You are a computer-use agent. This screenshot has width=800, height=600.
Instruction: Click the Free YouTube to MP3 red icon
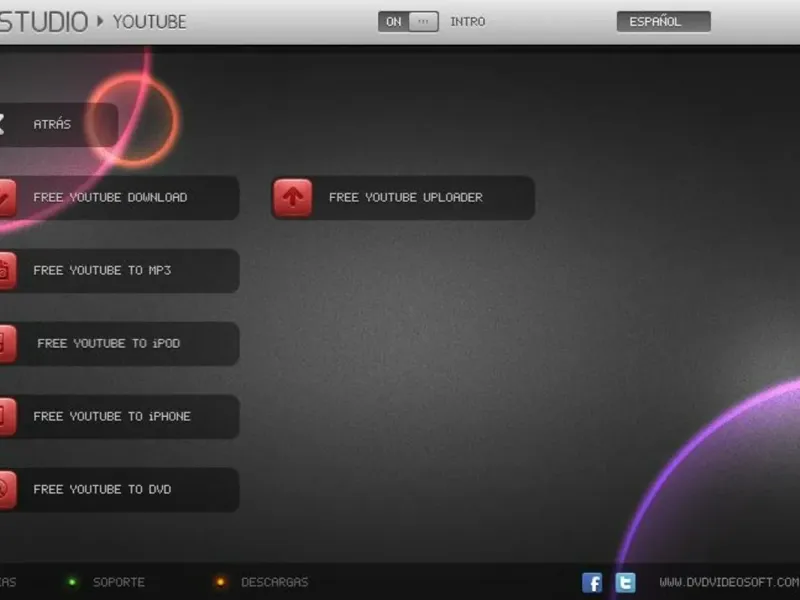[x=8, y=270]
